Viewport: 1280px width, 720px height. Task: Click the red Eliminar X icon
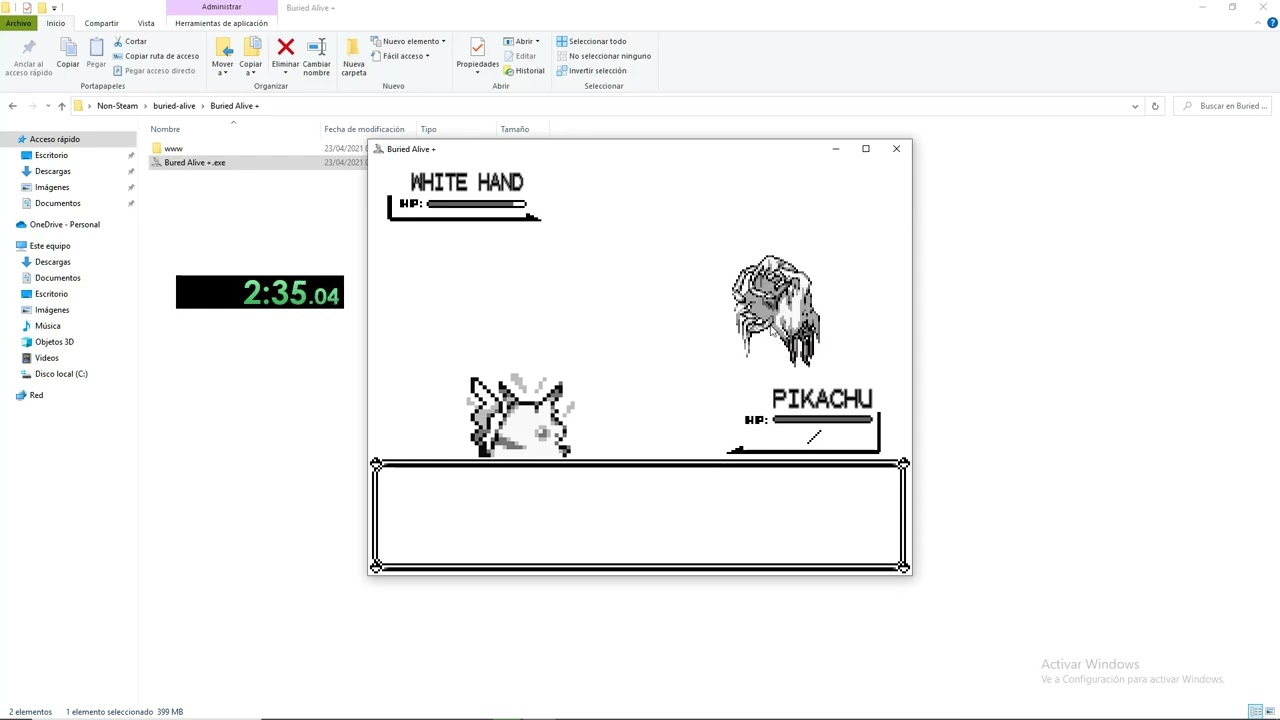click(x=286, y=47)
